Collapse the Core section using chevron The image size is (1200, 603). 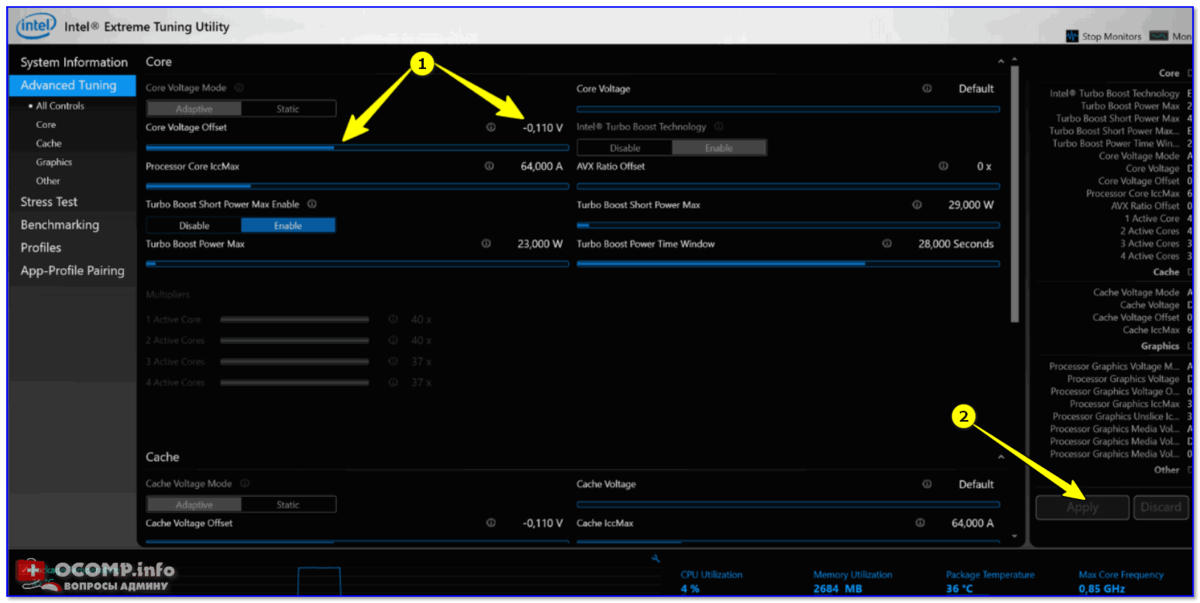[1001, 62]
